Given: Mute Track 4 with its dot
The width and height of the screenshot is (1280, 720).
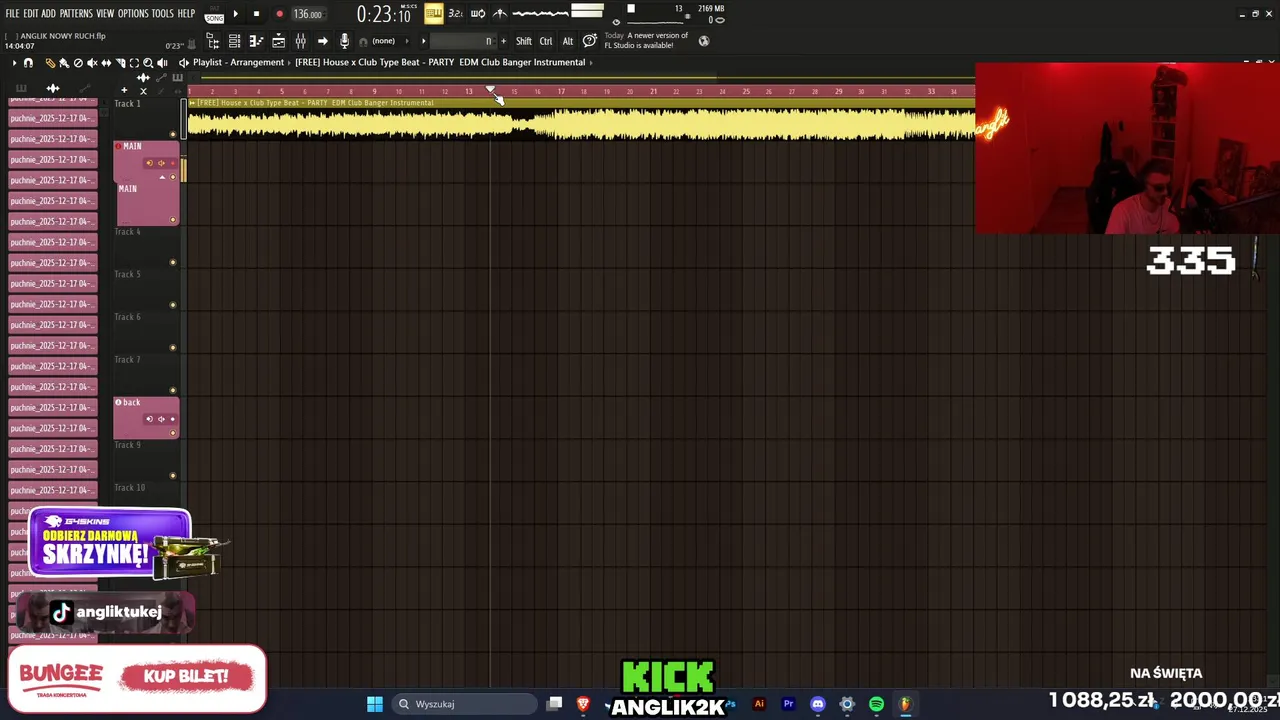Looking at the screenshot, I should (x=173, y=262).
